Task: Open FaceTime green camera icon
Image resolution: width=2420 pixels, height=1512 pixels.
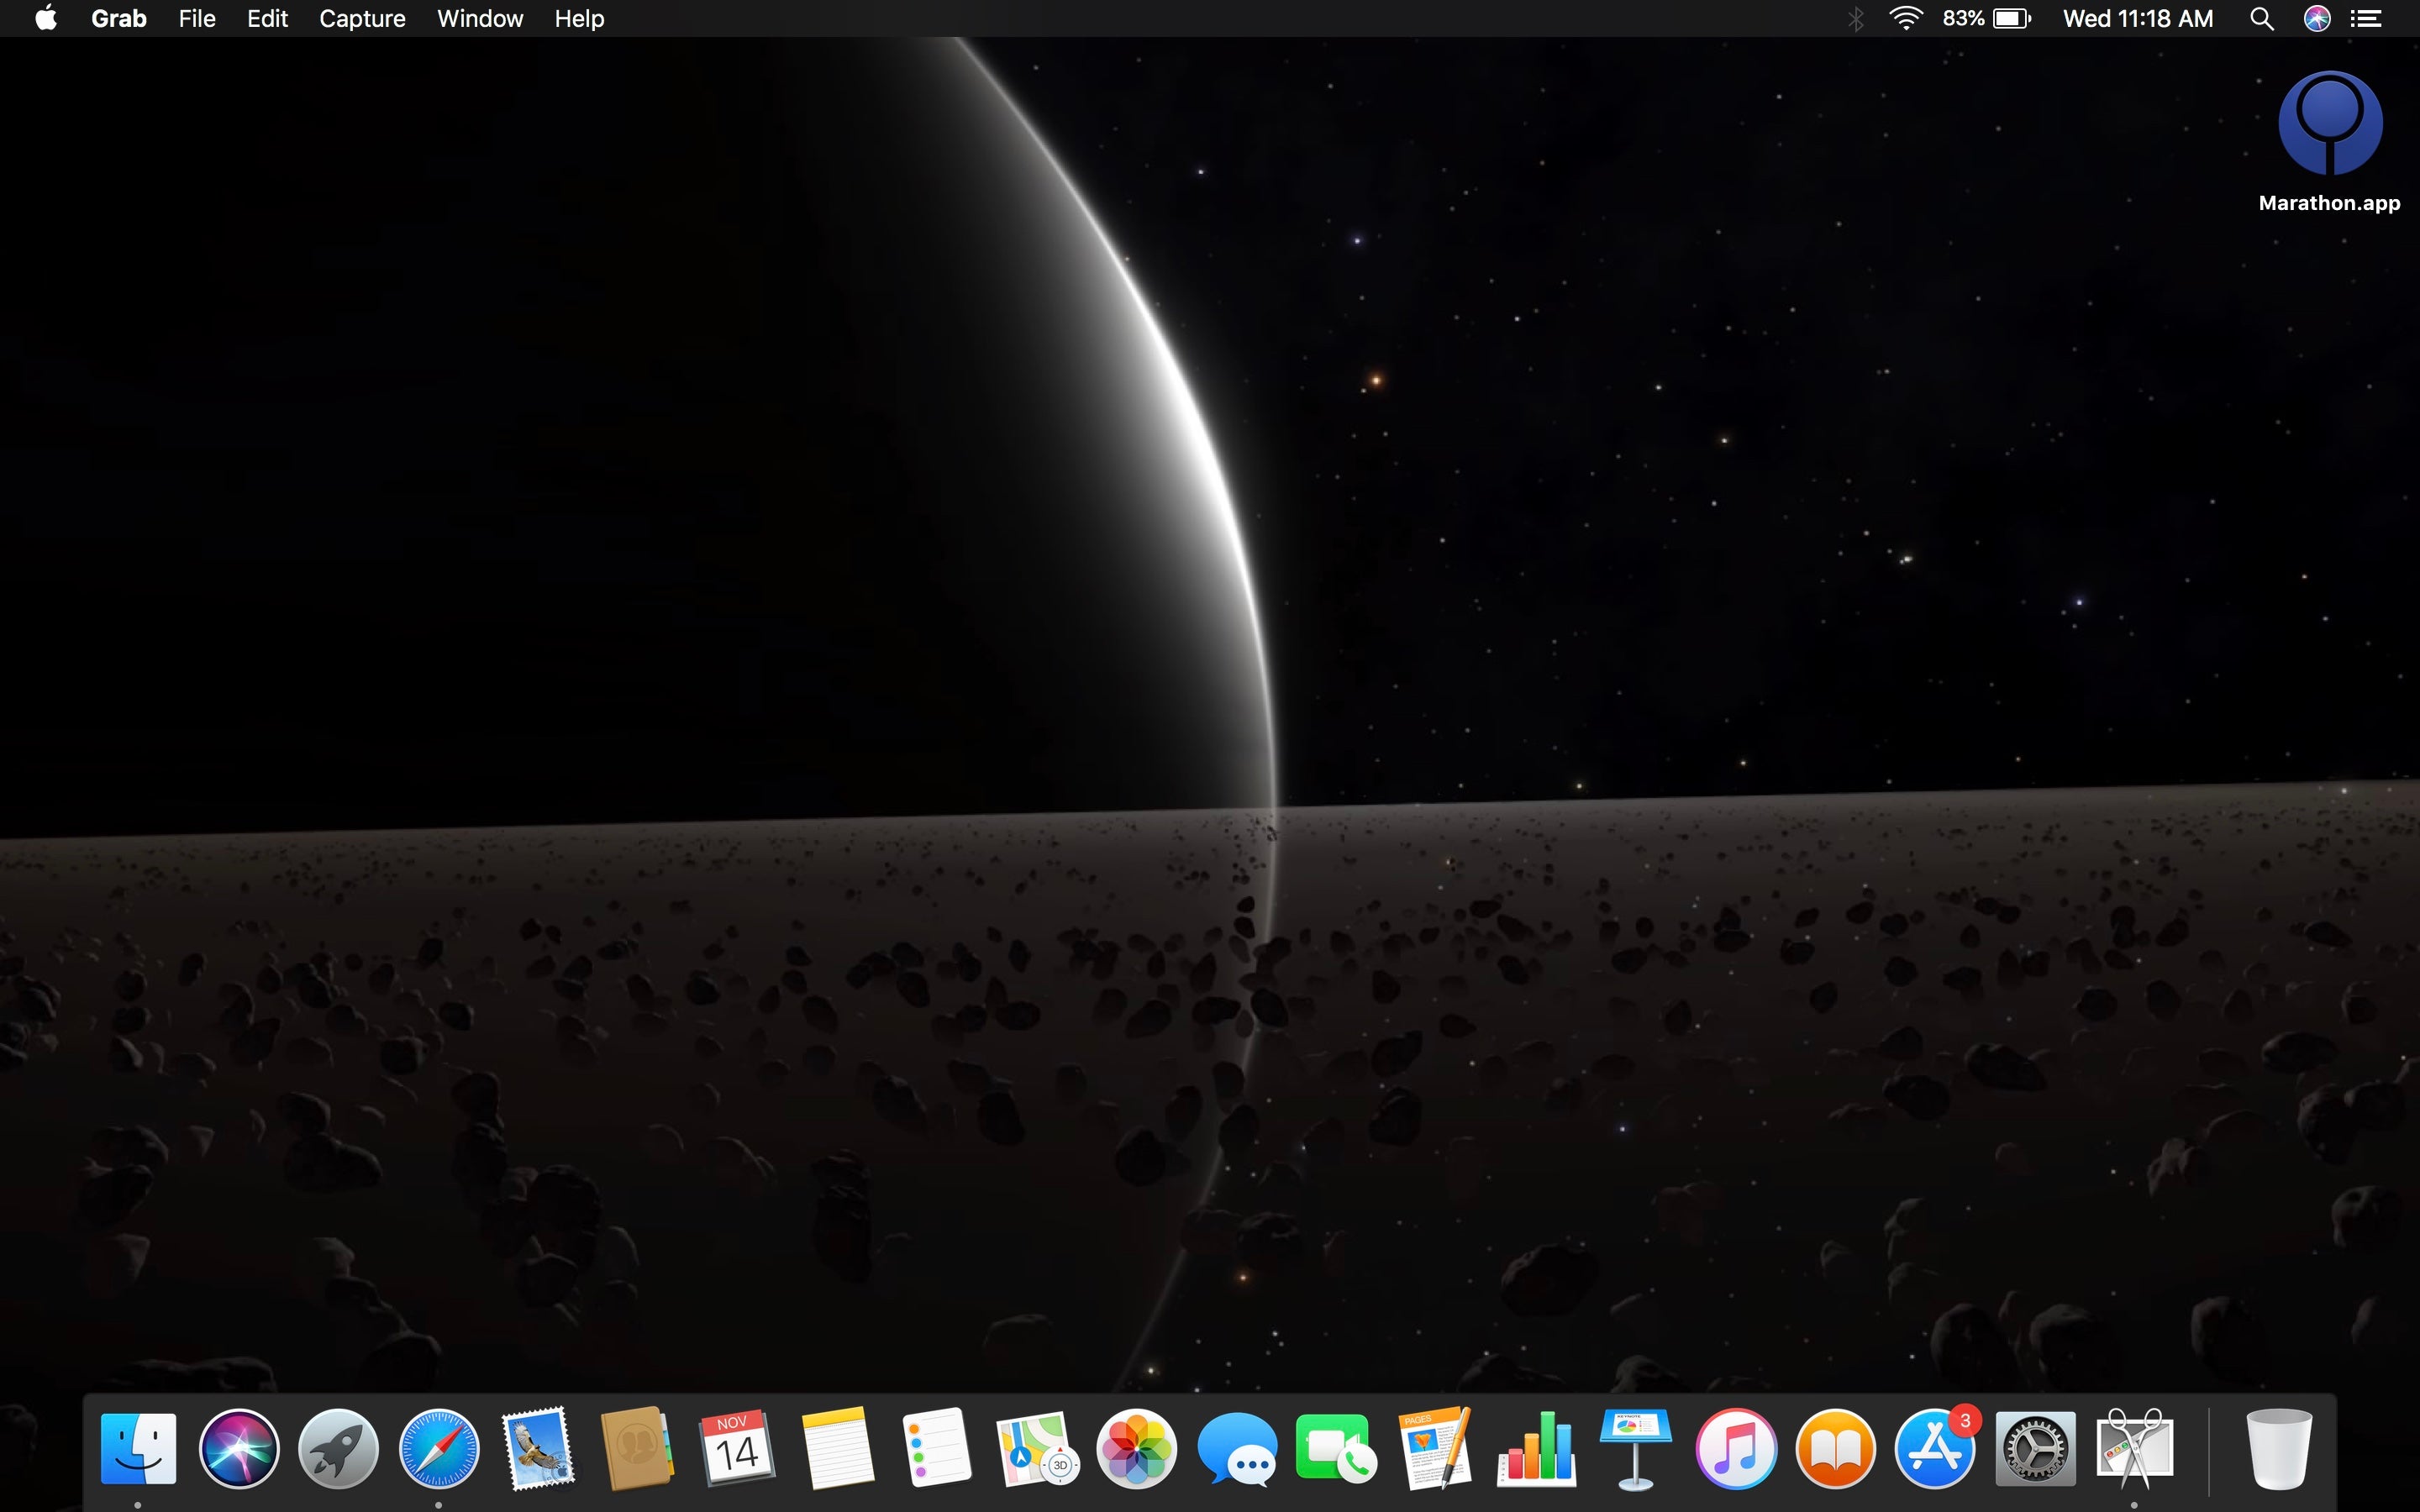Action: pyautogui.click(x=1336, y=1448)
